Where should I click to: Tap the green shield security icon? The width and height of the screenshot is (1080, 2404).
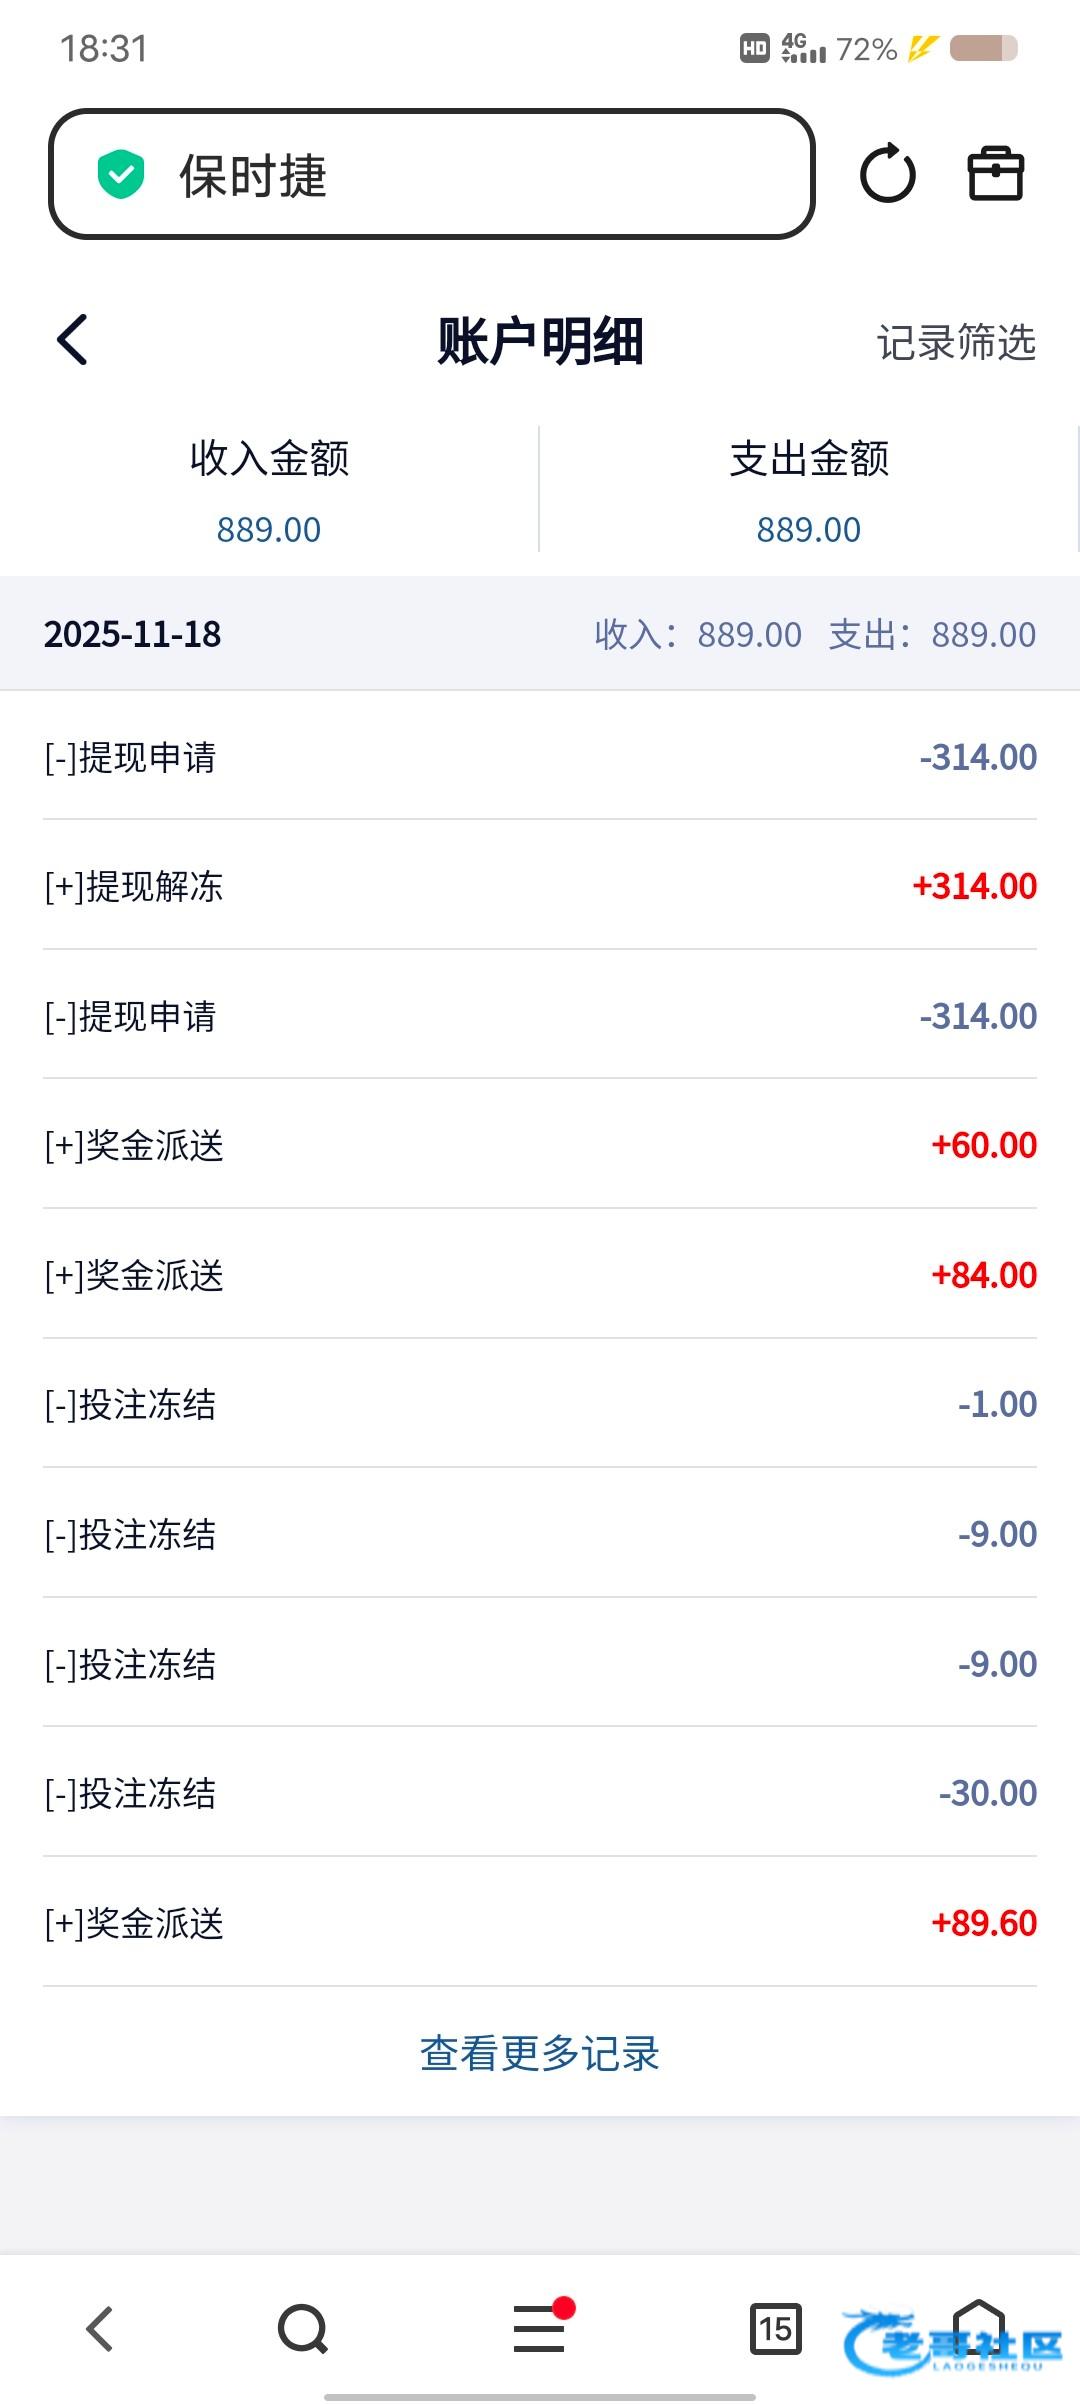121,174
